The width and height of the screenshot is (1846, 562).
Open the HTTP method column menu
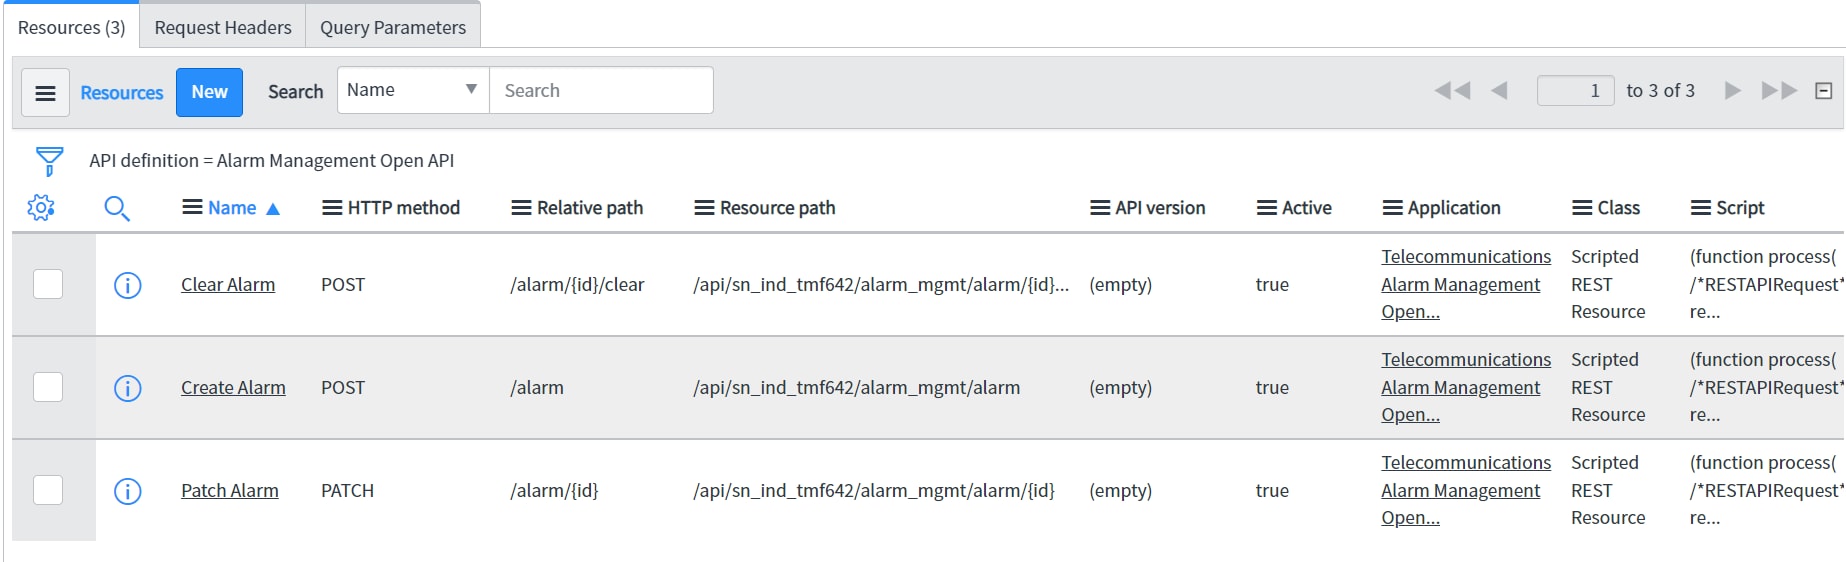coord(332,208)
